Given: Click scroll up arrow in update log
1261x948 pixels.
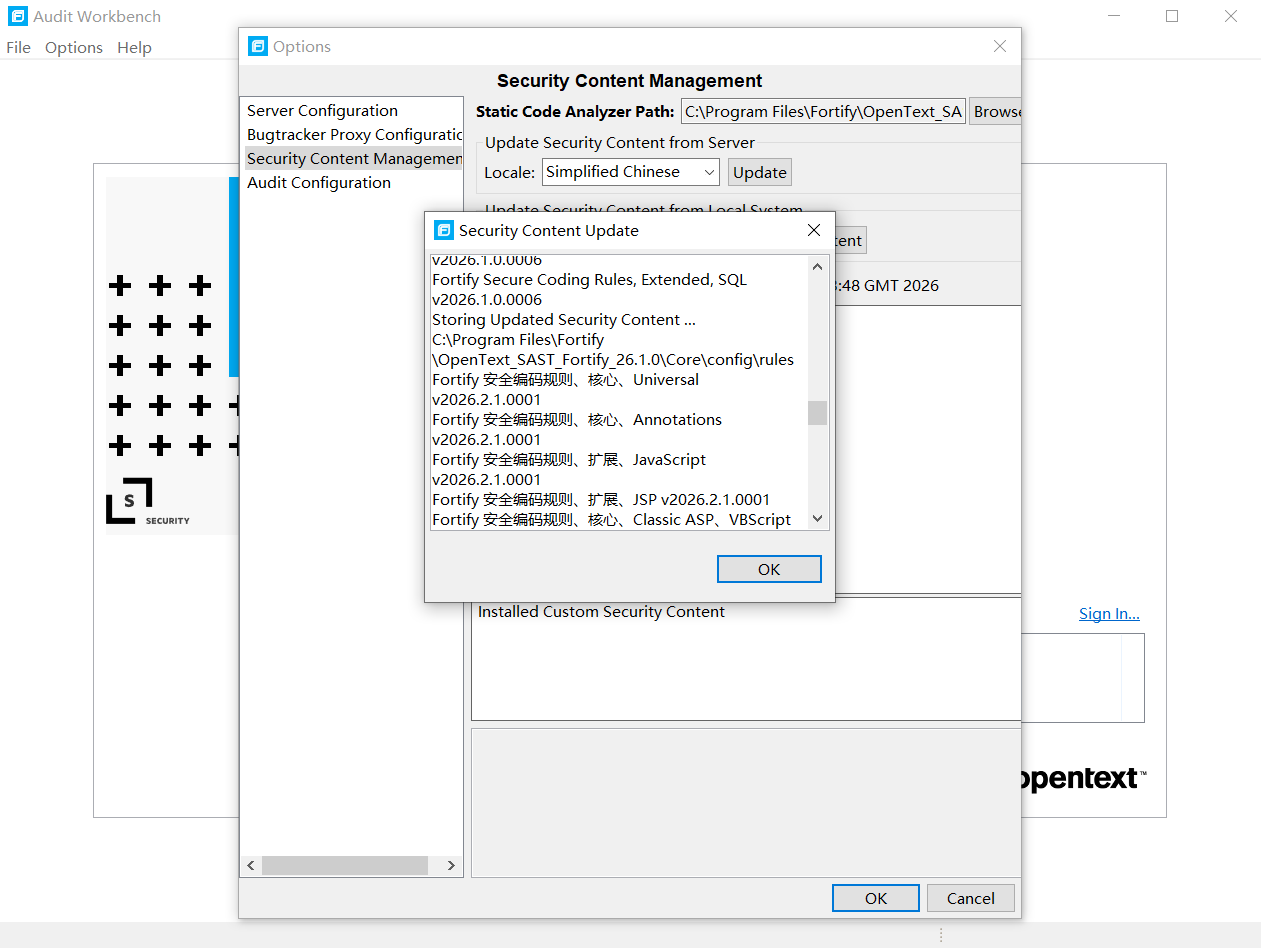Looking at the screenshot, I should (x=818, y=267).
